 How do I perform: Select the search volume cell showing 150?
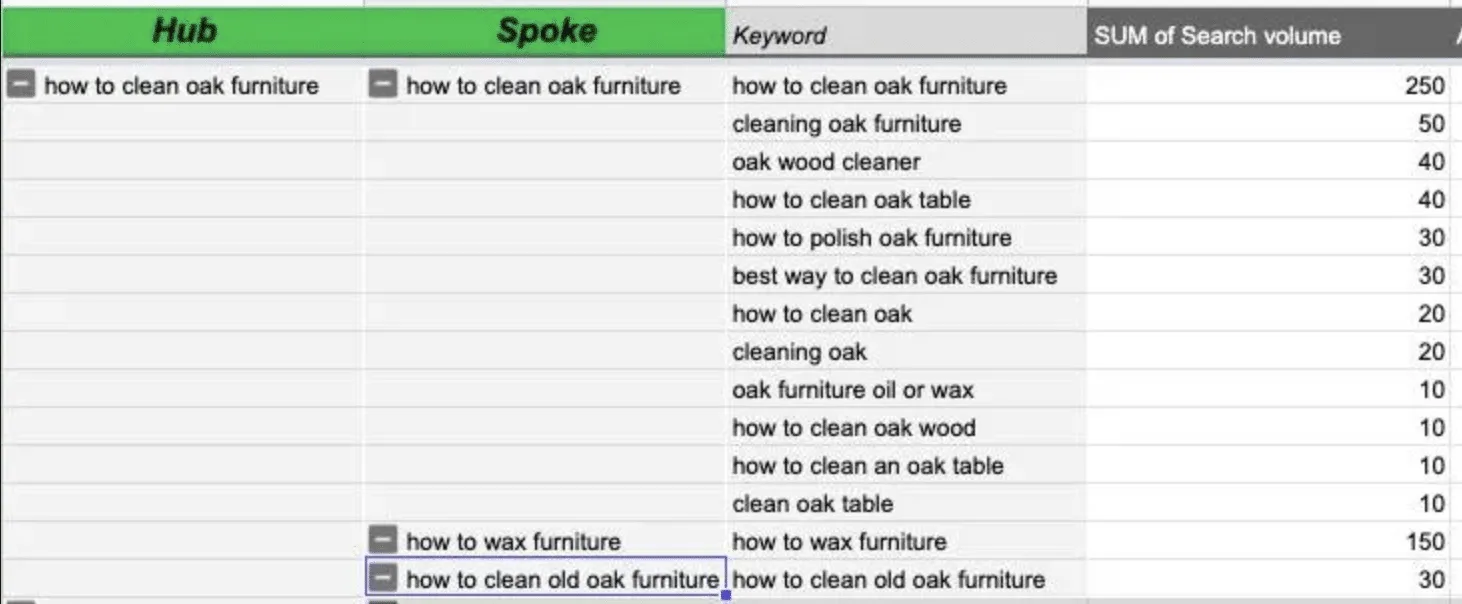(1268, 542)
